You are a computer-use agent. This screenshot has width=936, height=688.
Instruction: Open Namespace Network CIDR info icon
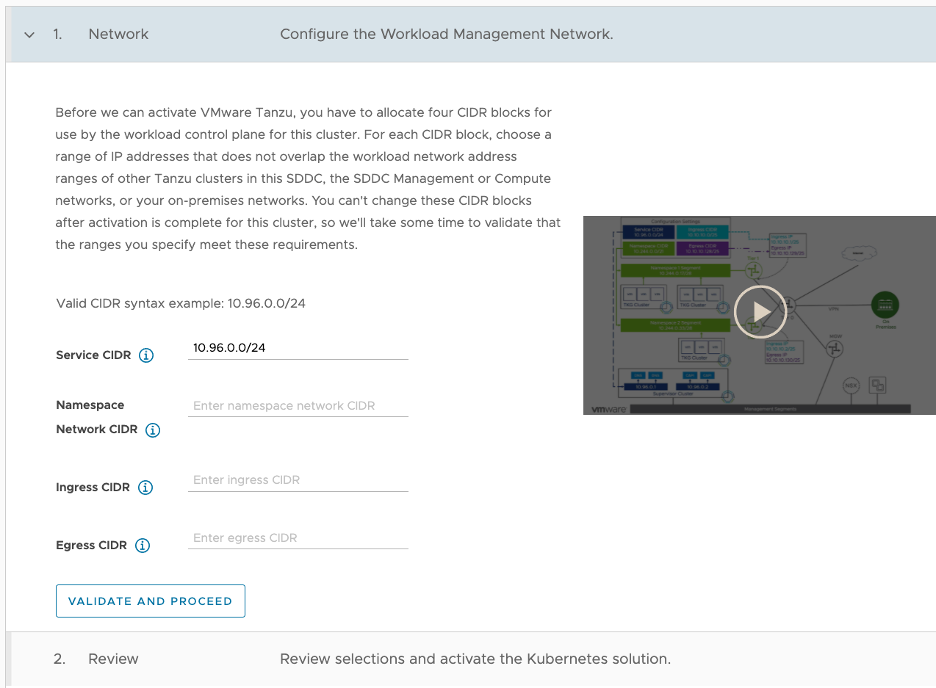click(x=153, y=430)
